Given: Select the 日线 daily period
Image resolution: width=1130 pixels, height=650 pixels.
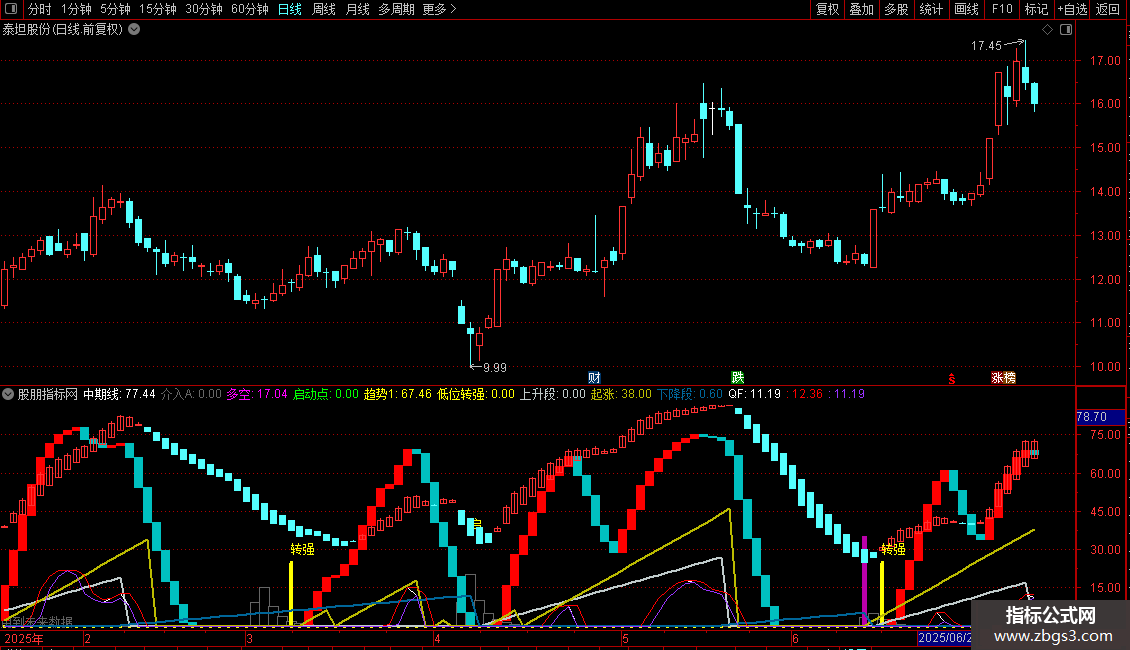Looking at the screenshot, I should [290, 9].
